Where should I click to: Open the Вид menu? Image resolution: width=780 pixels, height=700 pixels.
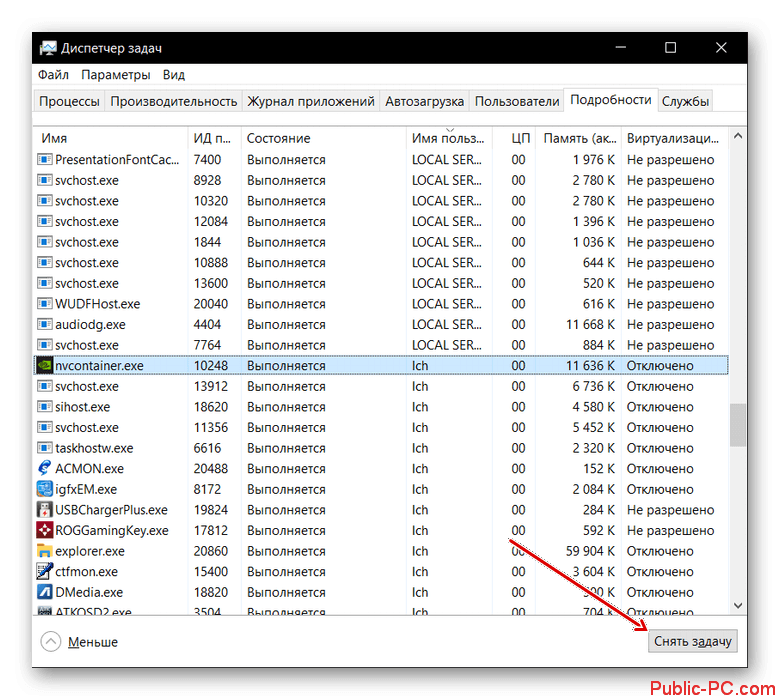click(174, 75)
